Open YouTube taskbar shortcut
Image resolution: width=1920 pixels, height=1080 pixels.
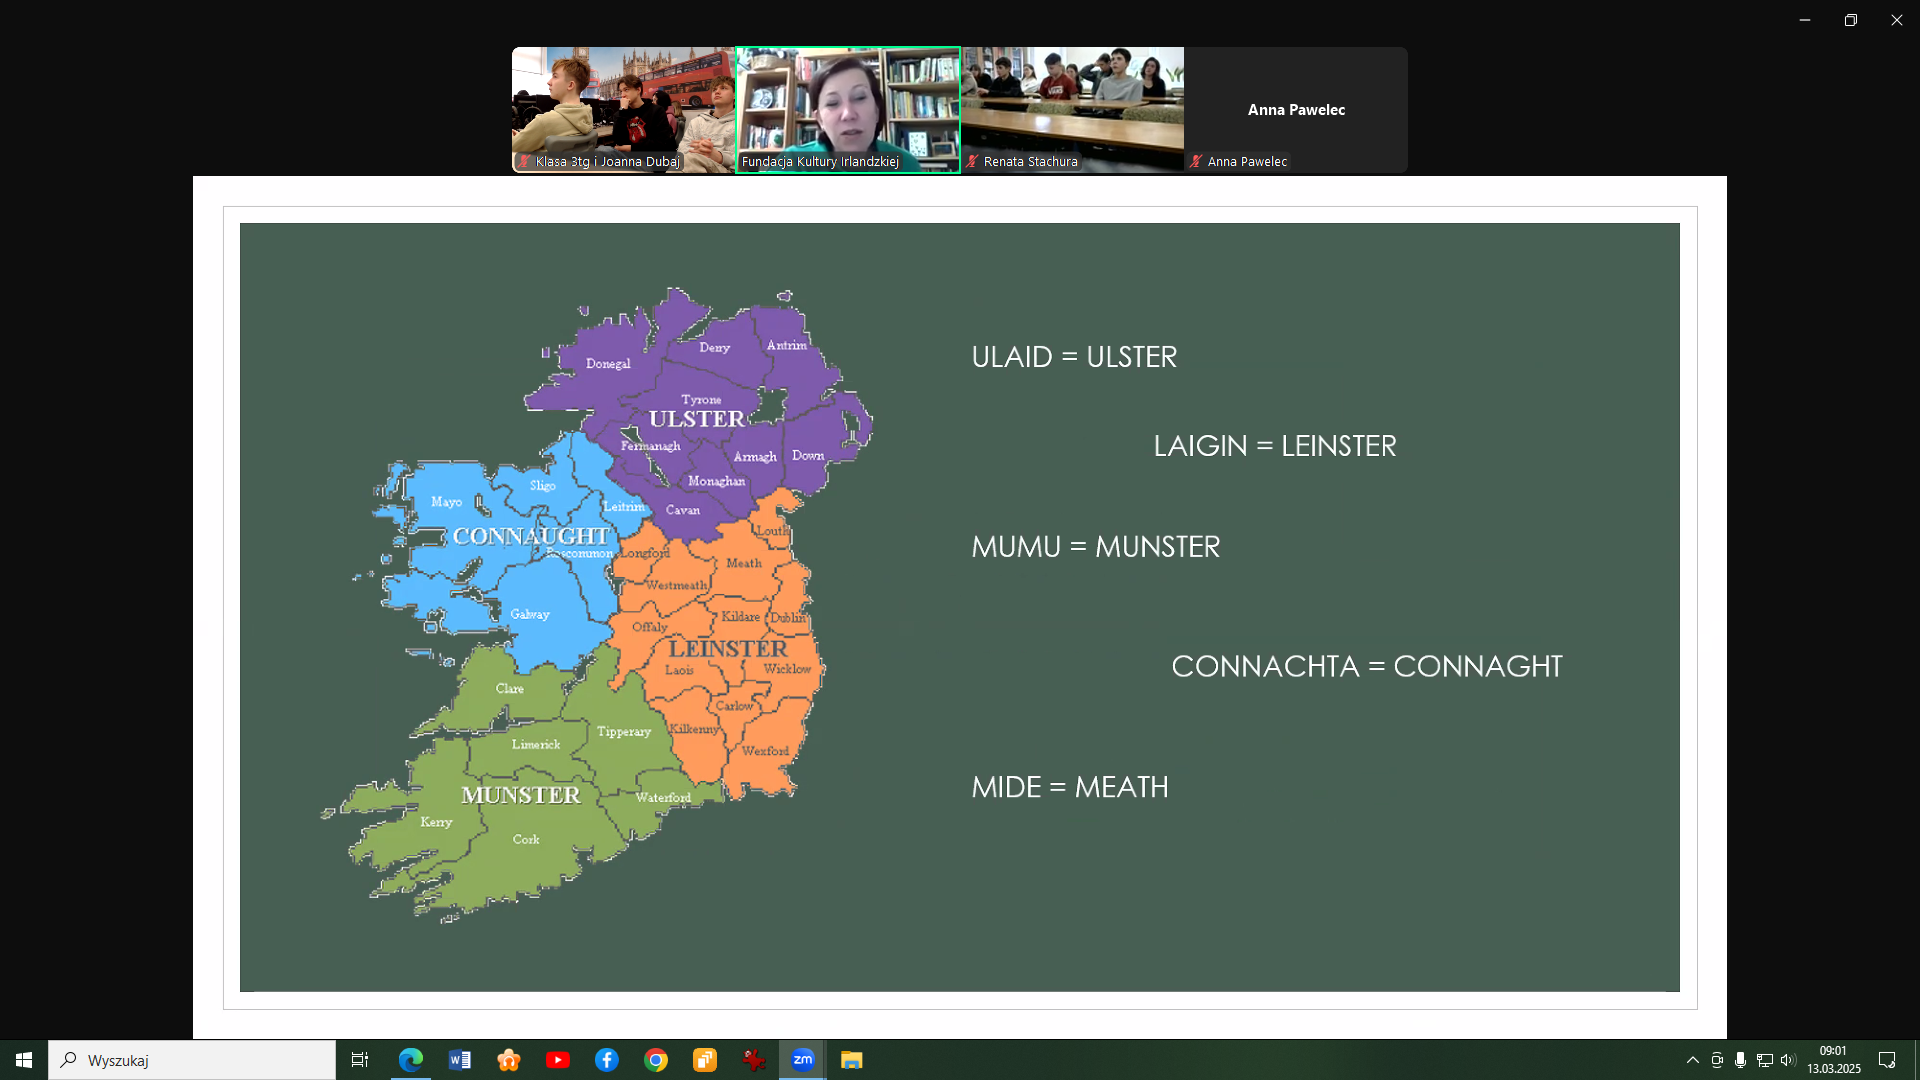click(x=558, y=1060)
